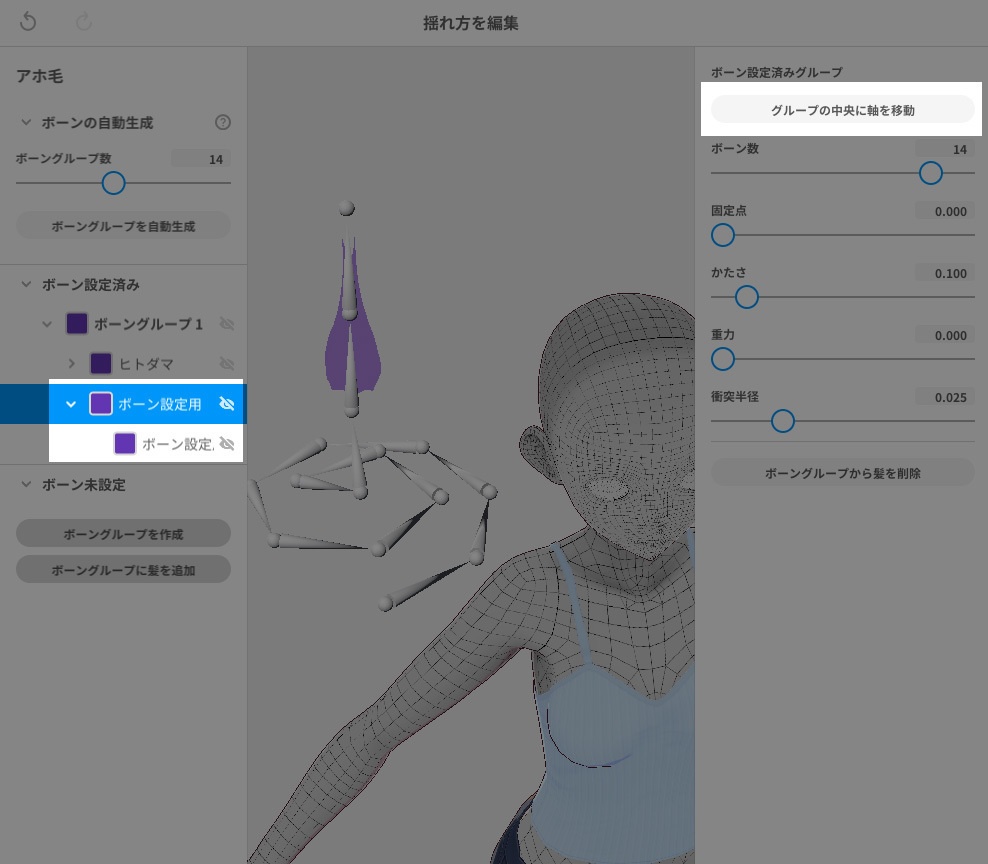Select the ヒトダマ tree row label
988x864 pixels.
[146, 364]
